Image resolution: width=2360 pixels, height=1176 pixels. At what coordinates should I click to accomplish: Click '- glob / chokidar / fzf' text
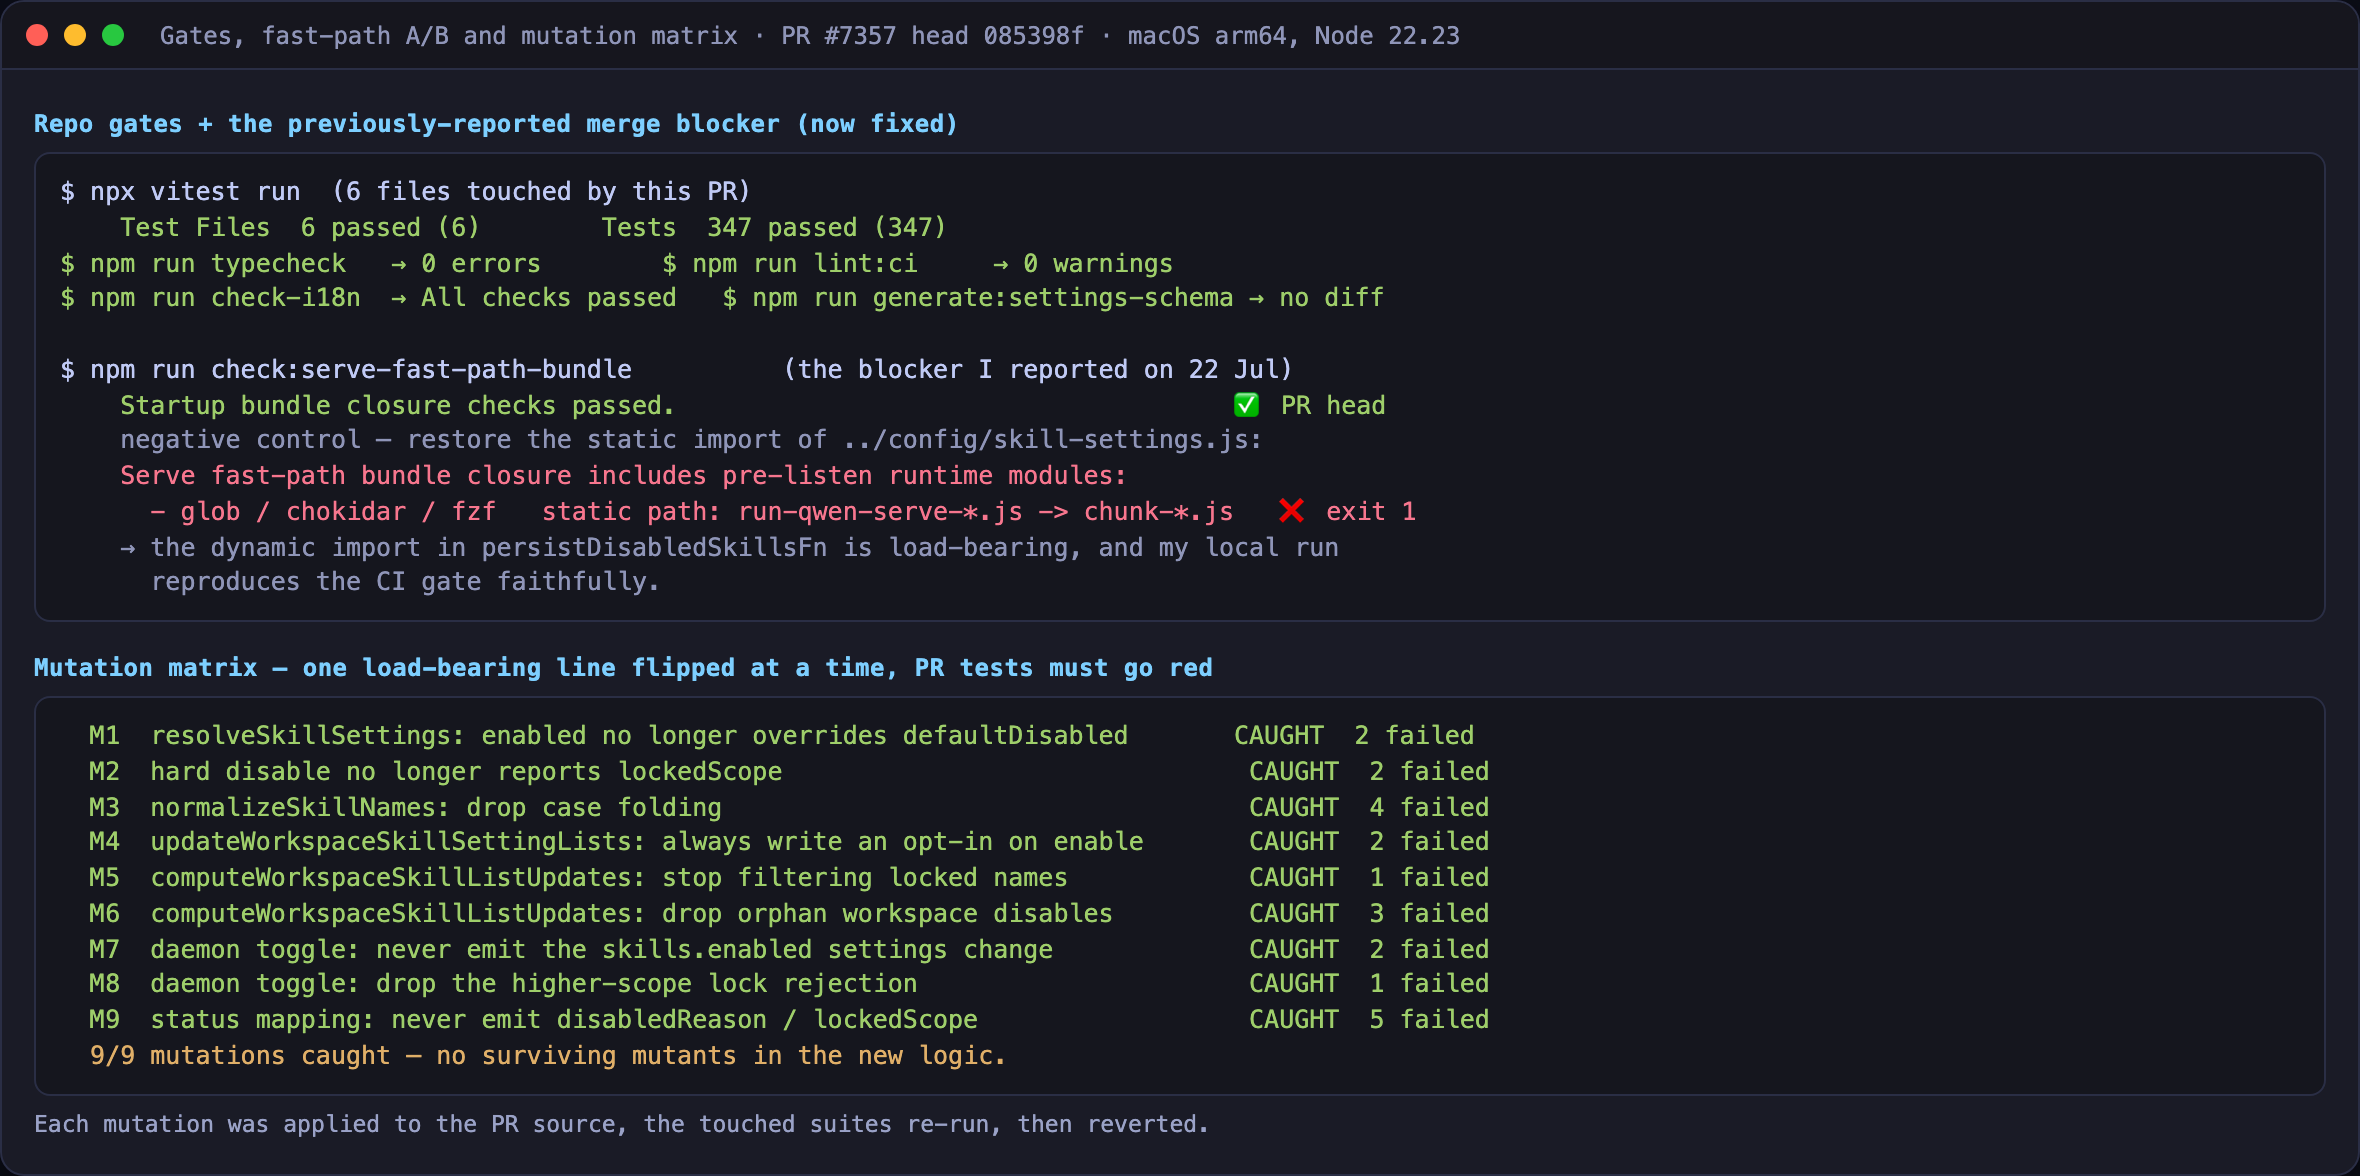323,511
